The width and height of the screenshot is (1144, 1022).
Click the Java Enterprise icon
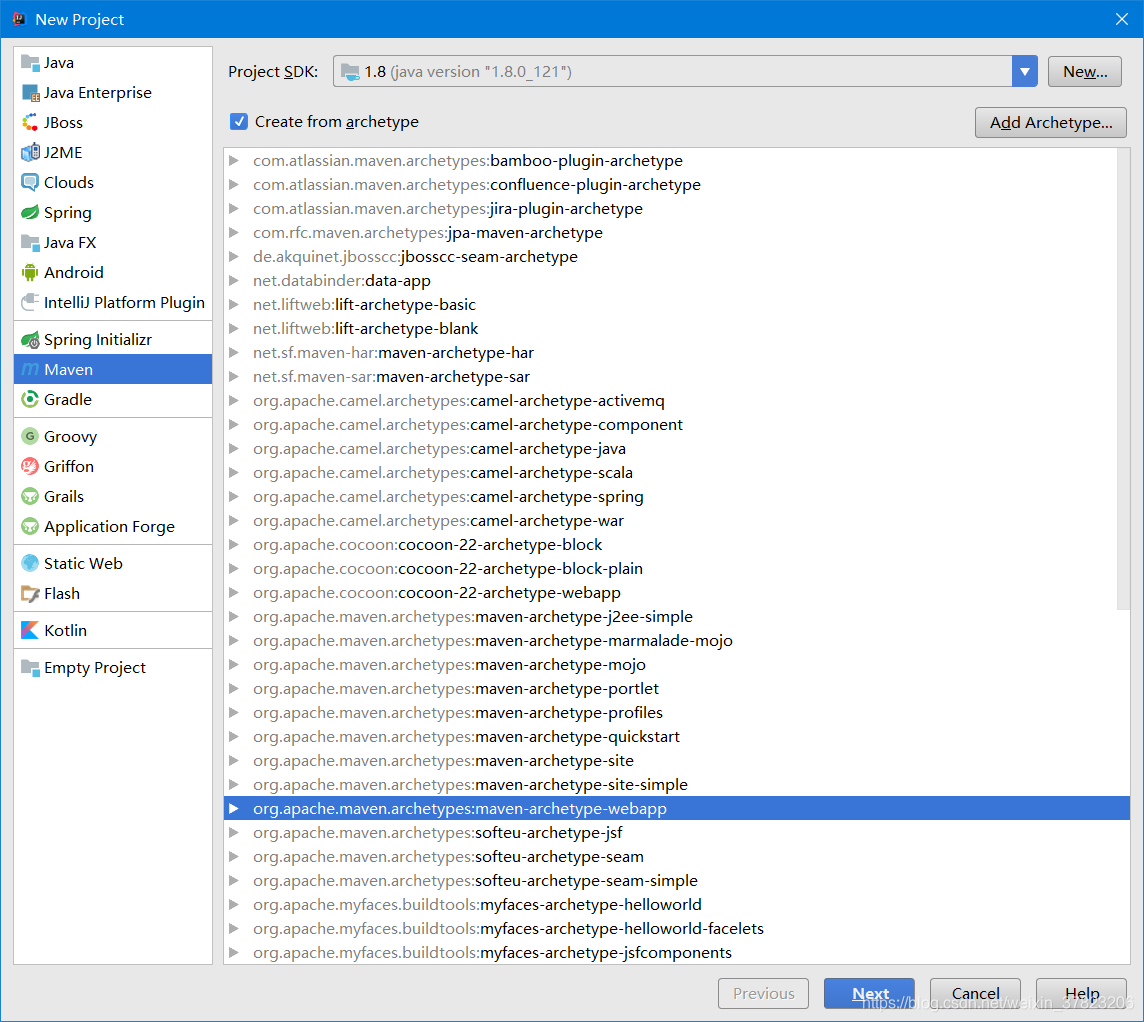[x=30, y=93]
